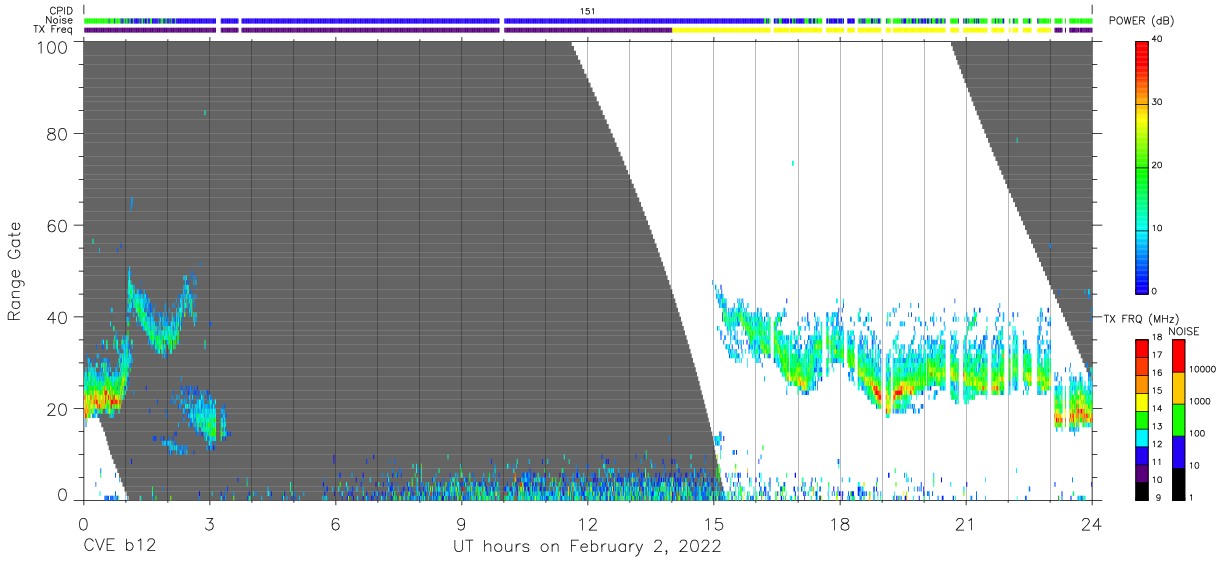1228x567 pixels.
Task: Click x-axis tick label '3'
Action: pyautogui.click(x=209, y=524)
